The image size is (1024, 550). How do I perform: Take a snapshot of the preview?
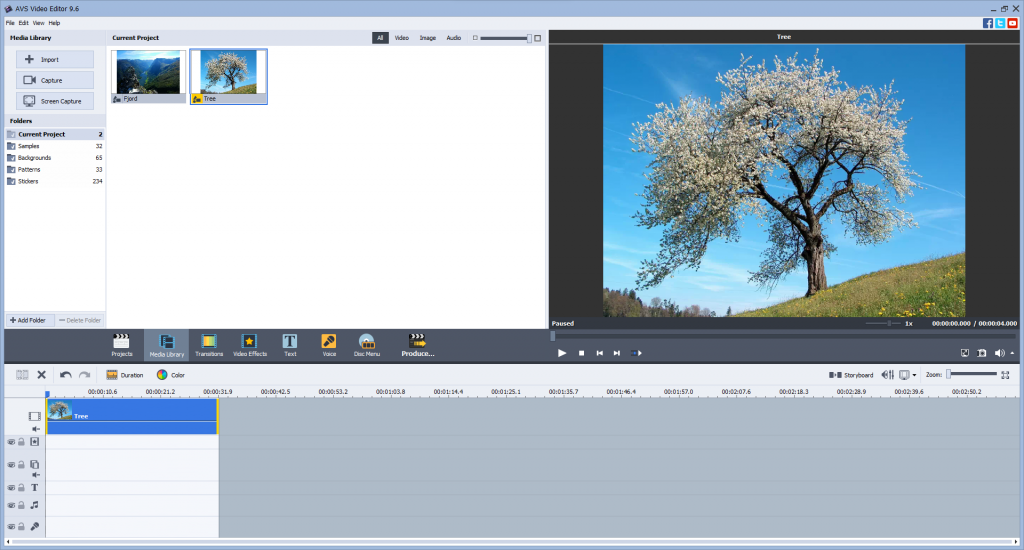[x=983, y=353]
